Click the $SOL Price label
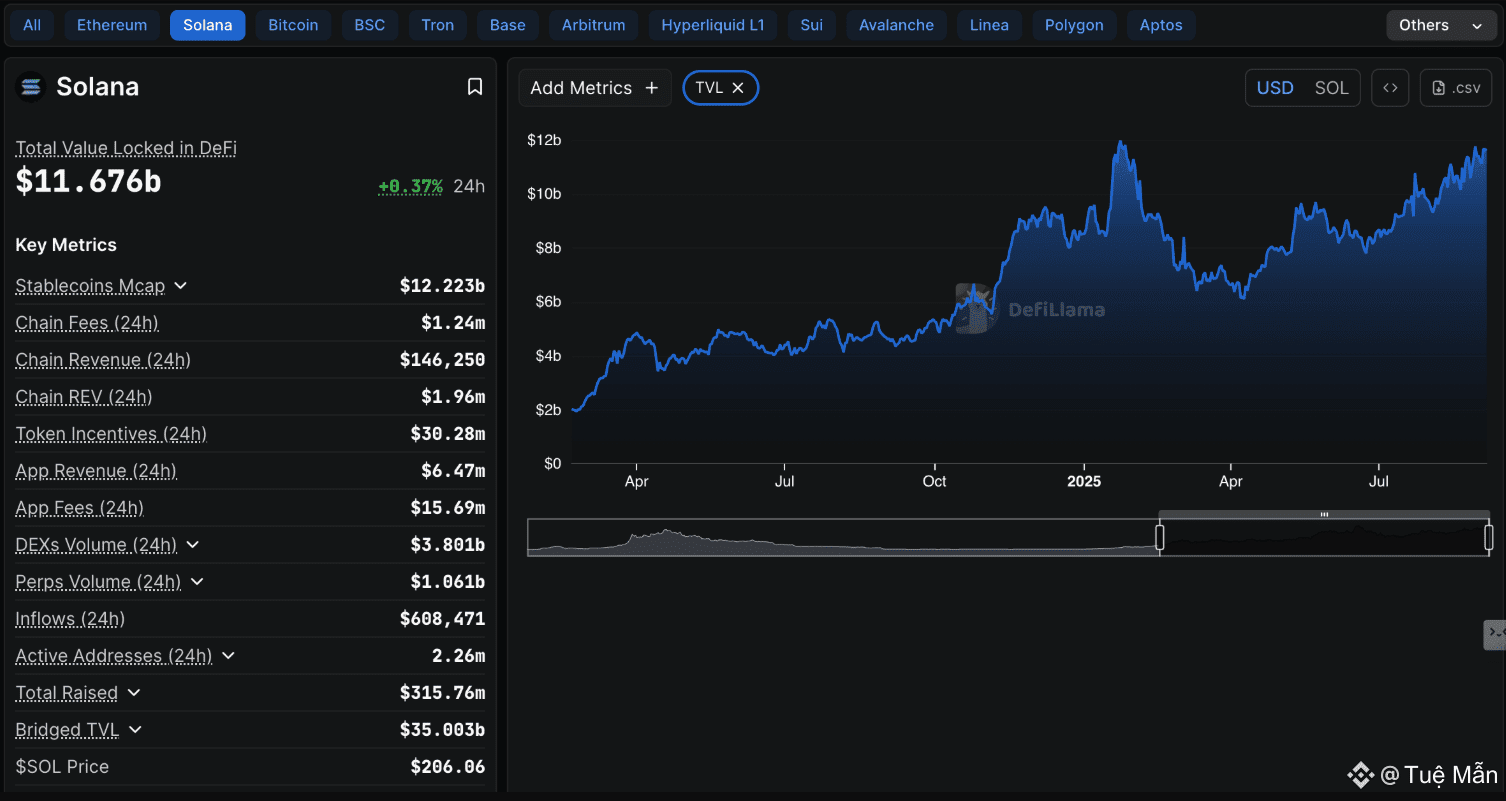The height and width of the screenshot is (801, 1506). (x=62, y=767)
